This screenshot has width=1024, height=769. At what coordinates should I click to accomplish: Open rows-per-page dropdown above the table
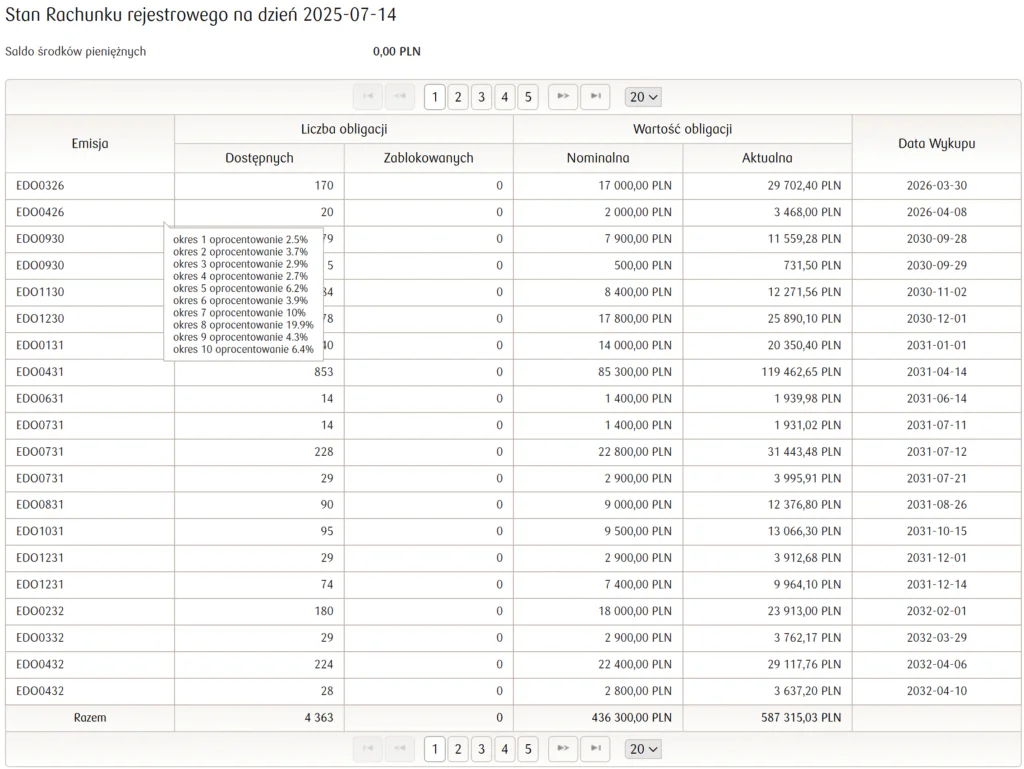click(x=643, y=97)
